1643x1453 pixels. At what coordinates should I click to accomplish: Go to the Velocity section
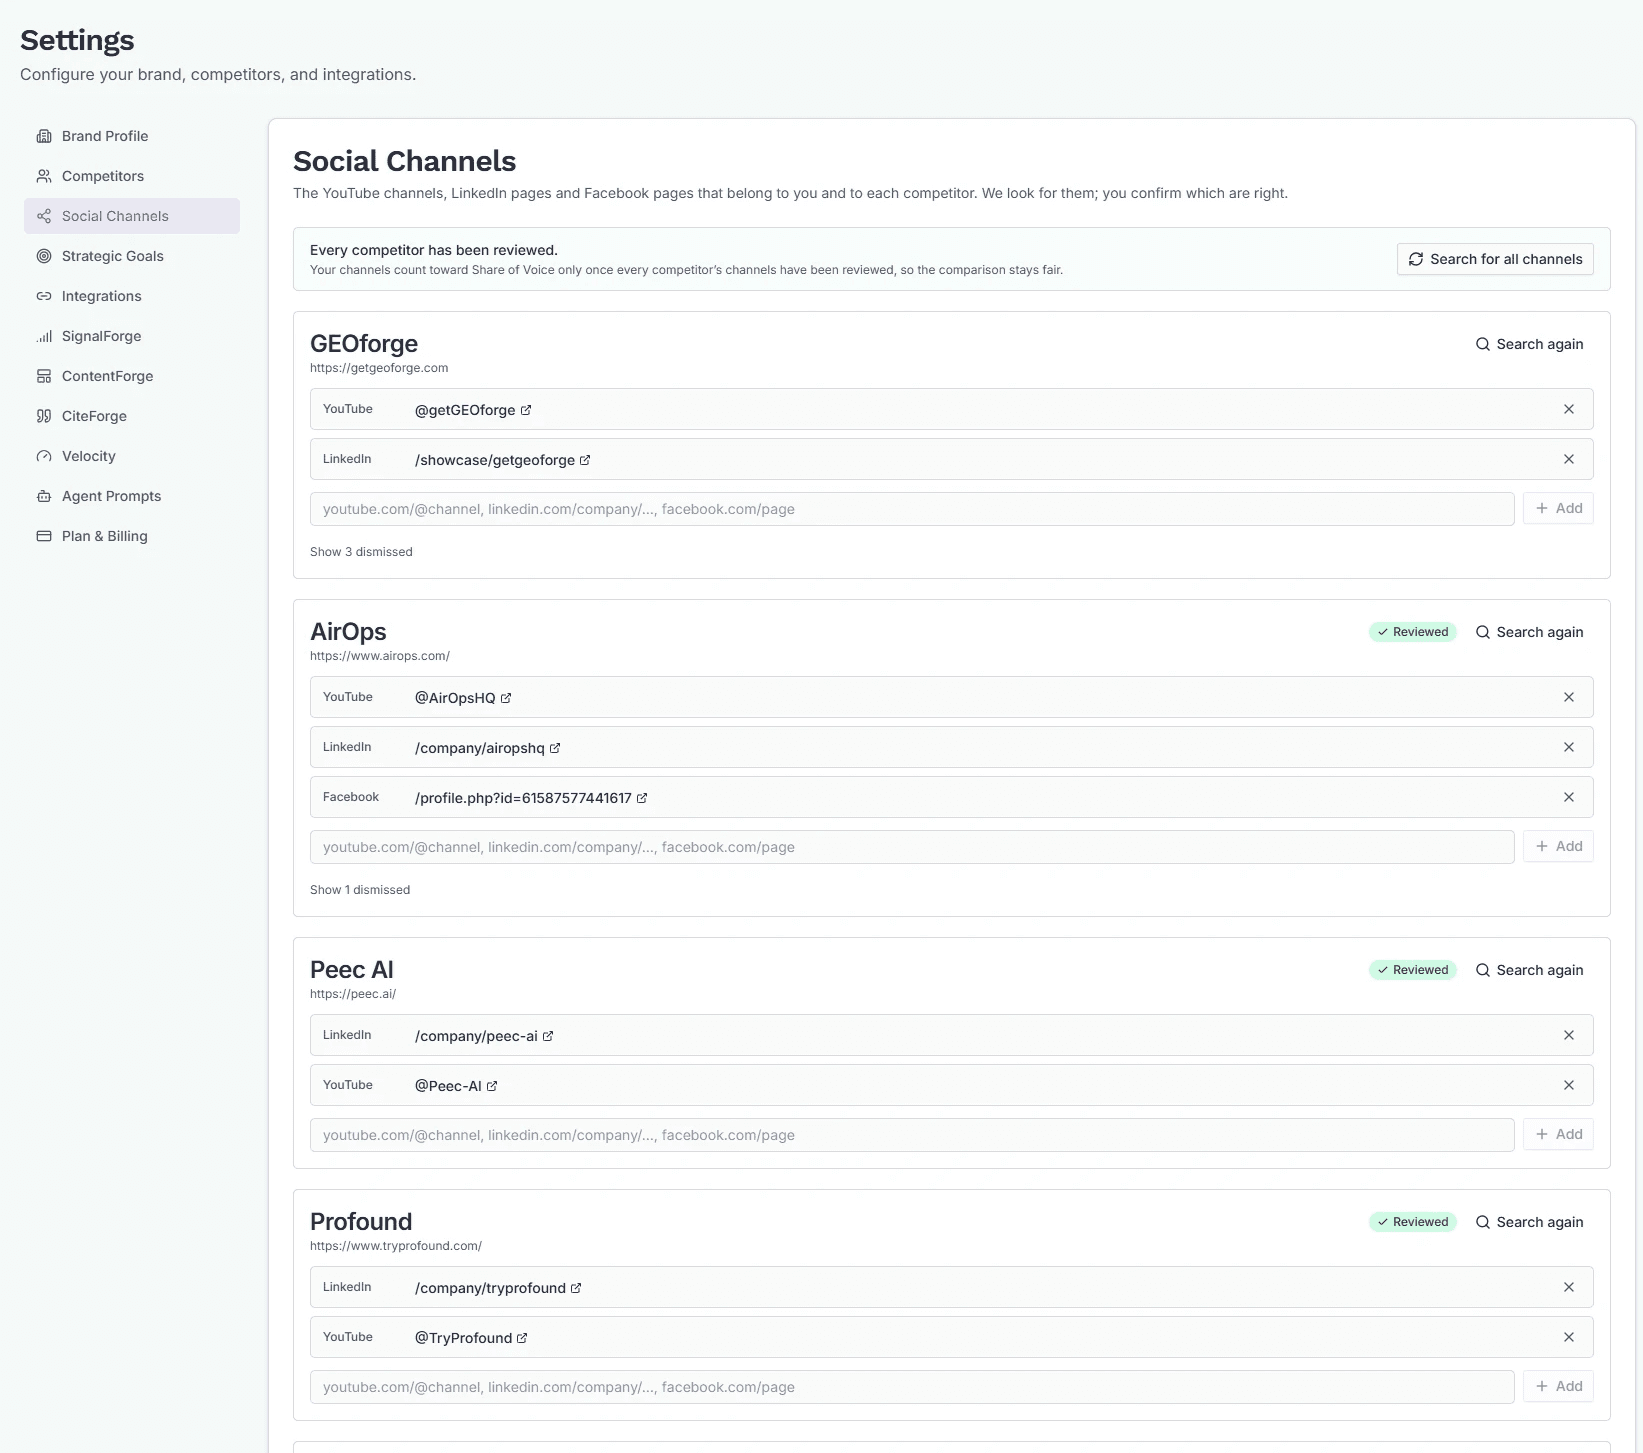pyautogui.click(x=132, y=456)
